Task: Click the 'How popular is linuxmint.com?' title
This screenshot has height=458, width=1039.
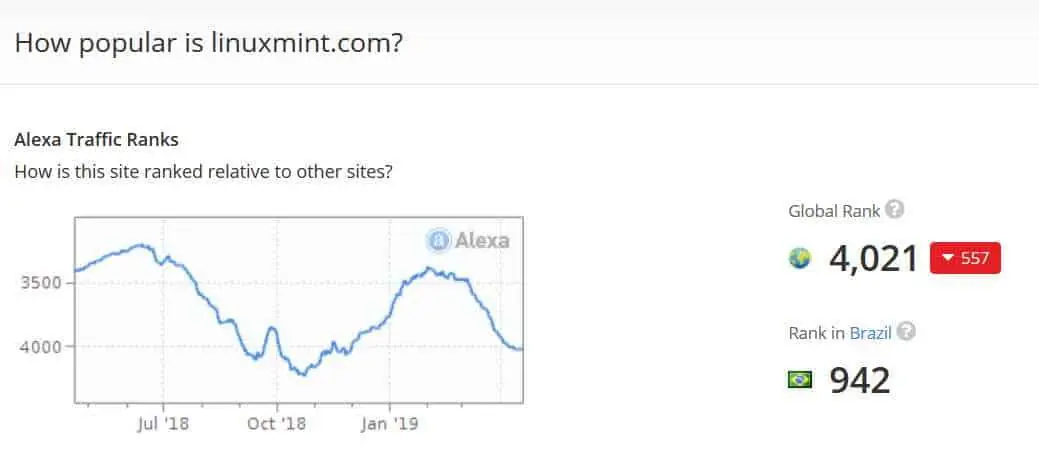Action: (208, 44)
